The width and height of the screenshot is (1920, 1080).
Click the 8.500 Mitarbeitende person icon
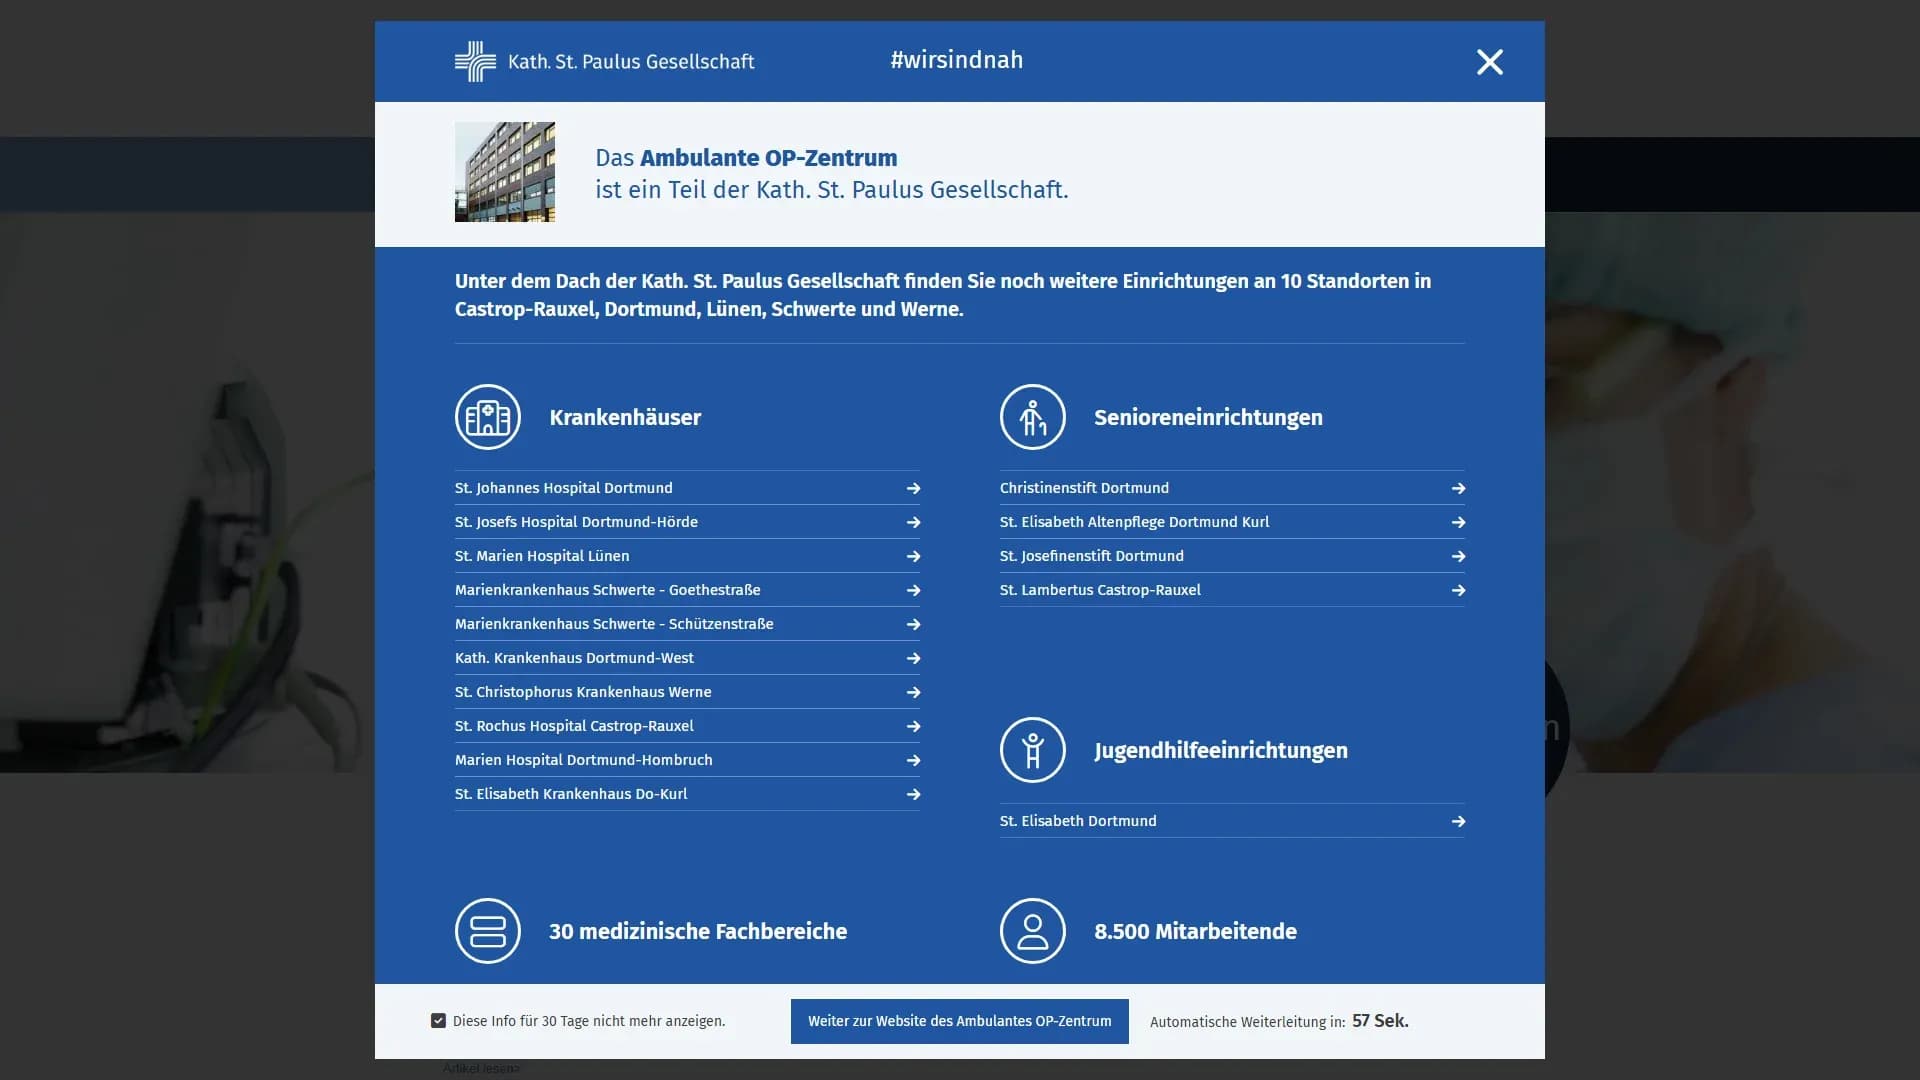click(1032, 931)
